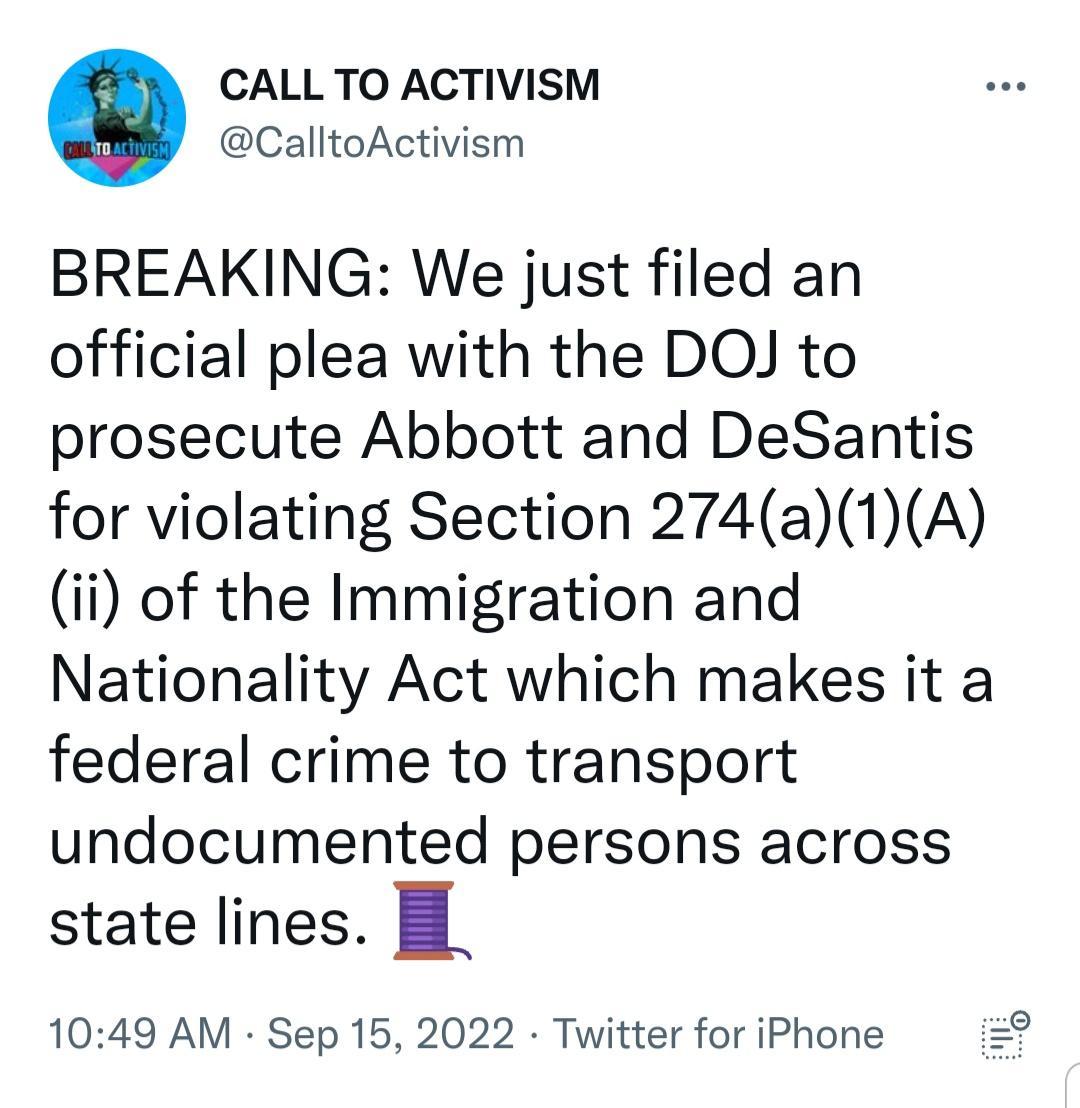Select the CALL TO ACTIVISM display name

click(410, 85)
